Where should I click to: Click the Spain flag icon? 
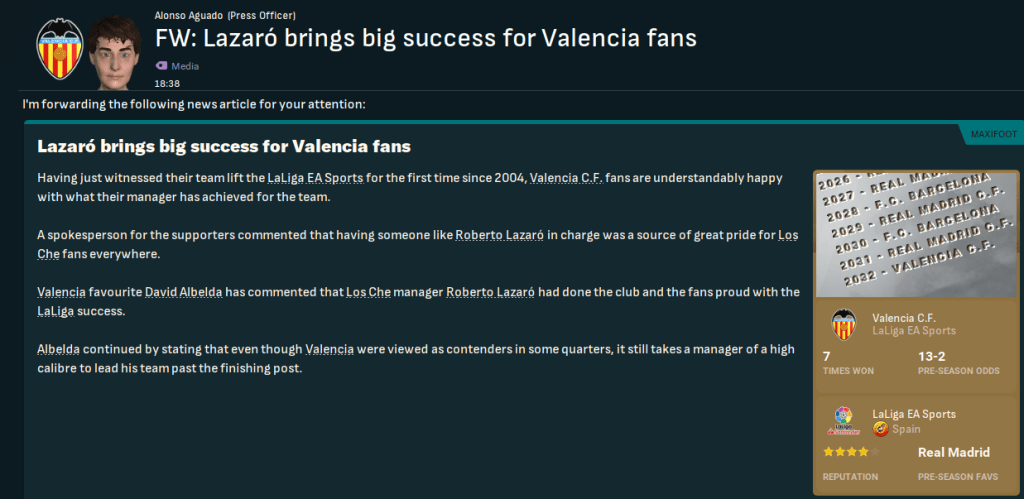(x=880, y=429)
